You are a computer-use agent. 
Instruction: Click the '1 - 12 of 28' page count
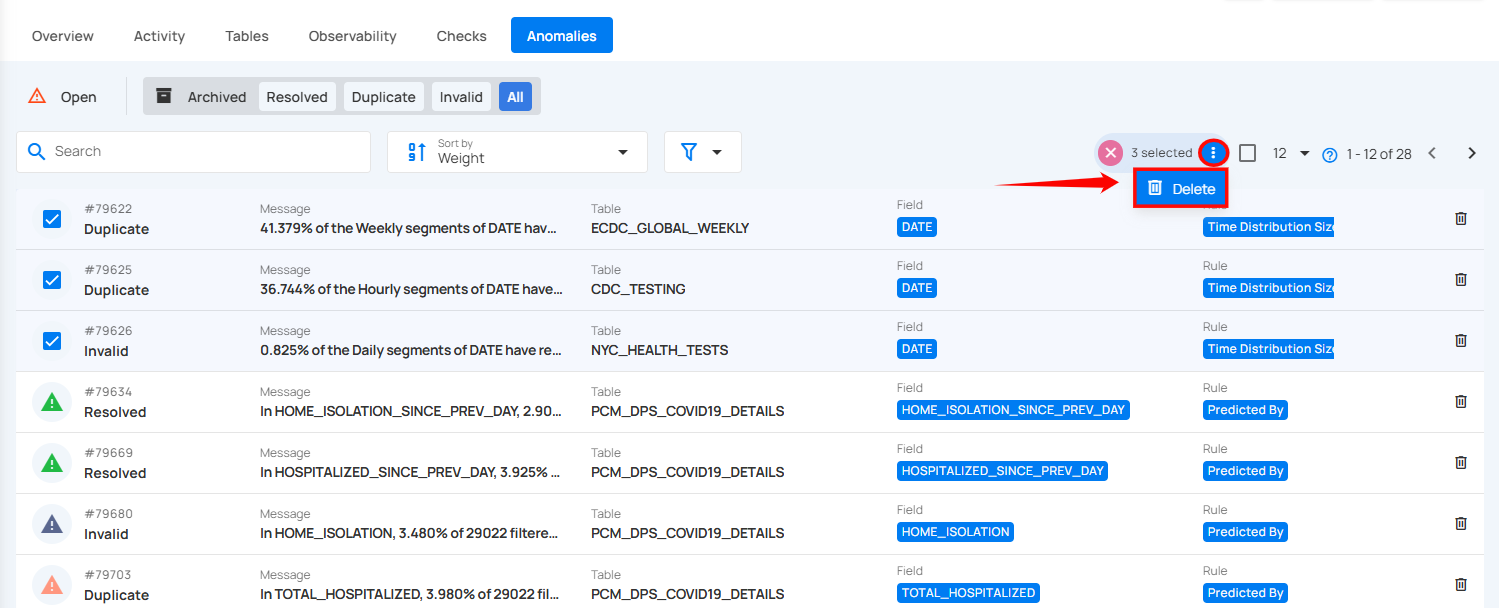1379,154
